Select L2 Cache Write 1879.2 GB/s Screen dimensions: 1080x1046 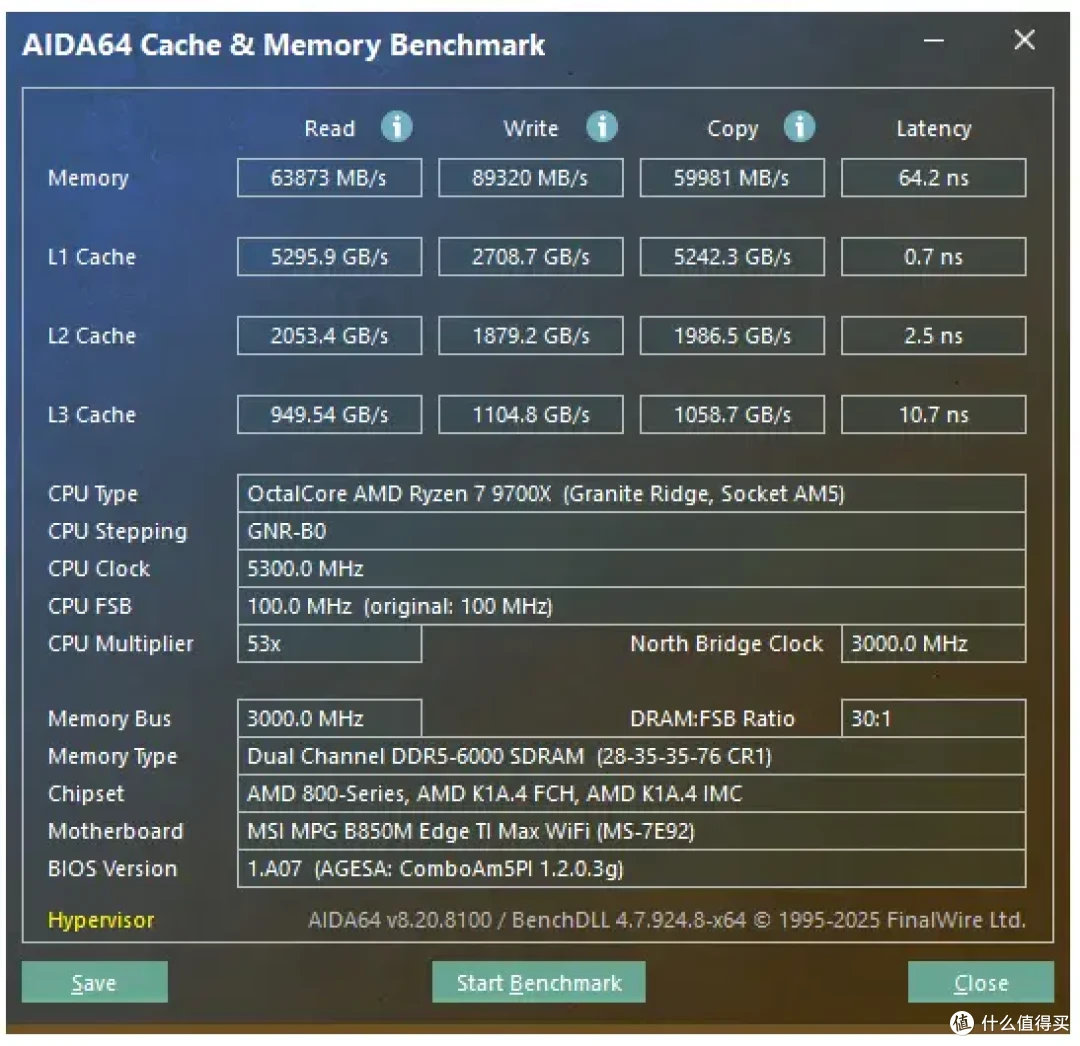click(530, 335)
